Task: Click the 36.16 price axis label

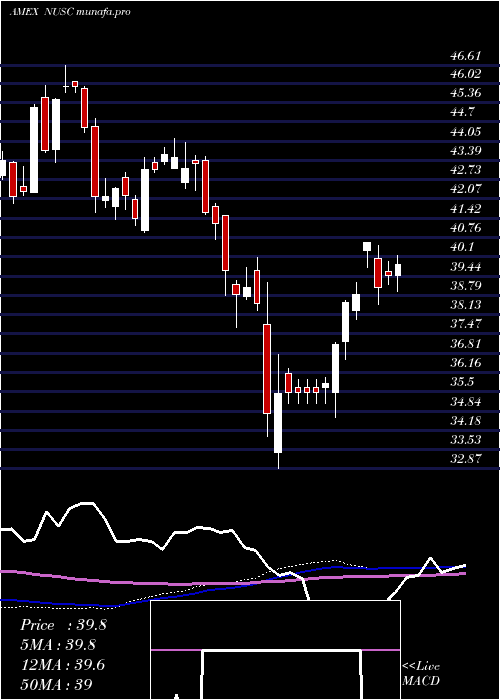Action: pos(466,362)
